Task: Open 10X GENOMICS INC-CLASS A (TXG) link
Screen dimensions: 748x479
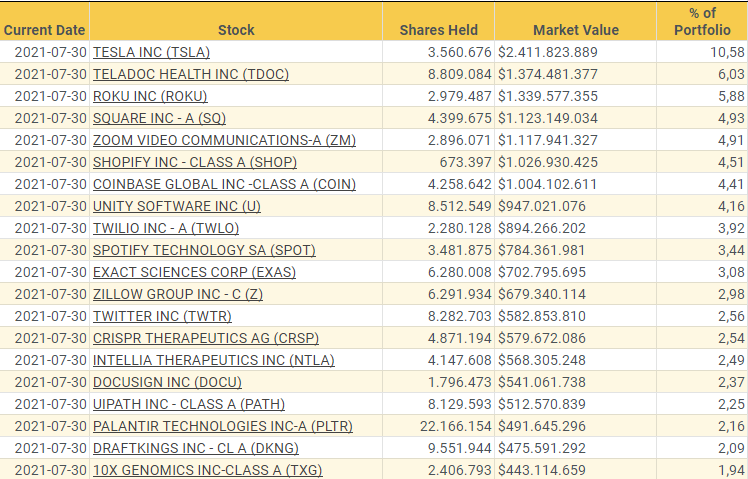Action: [x=208, y=469]
